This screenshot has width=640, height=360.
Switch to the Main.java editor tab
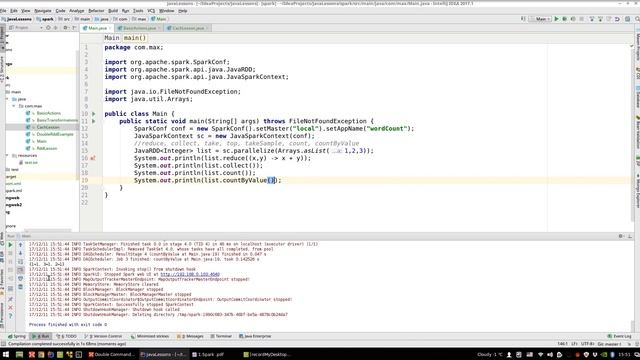coord(98,28)
